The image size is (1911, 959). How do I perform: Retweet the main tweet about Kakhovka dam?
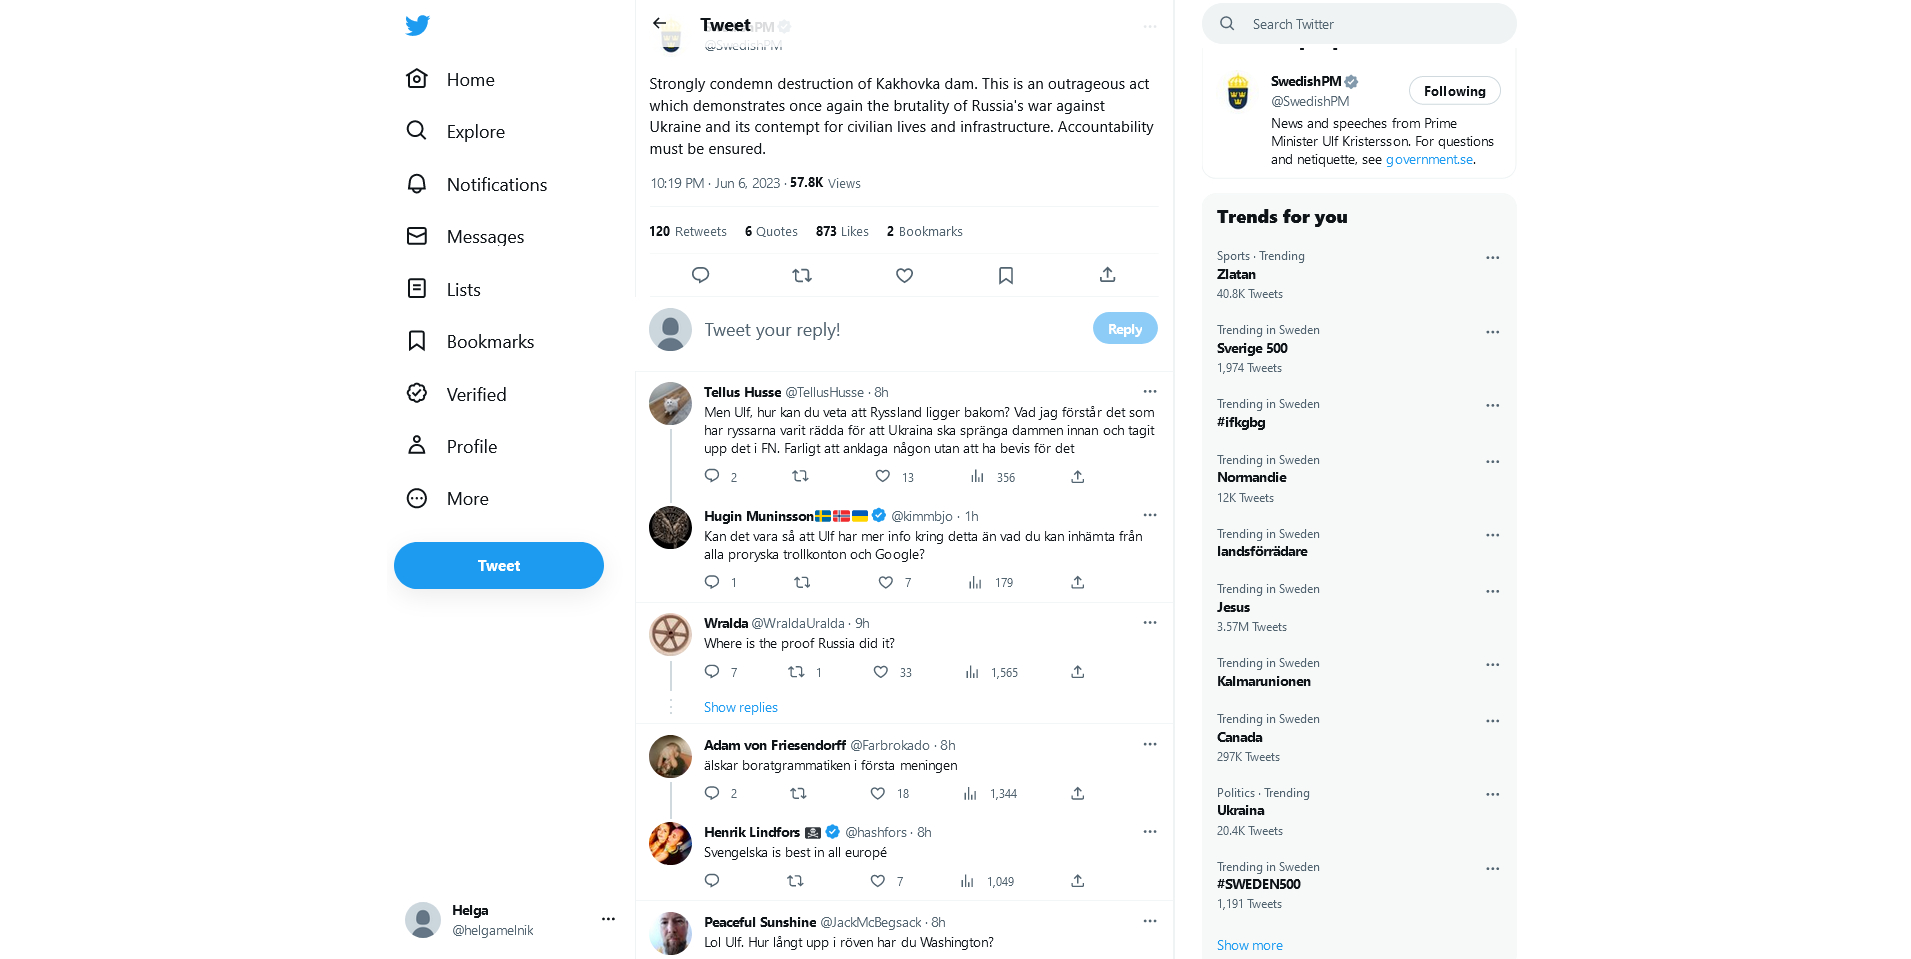point(802,275)
